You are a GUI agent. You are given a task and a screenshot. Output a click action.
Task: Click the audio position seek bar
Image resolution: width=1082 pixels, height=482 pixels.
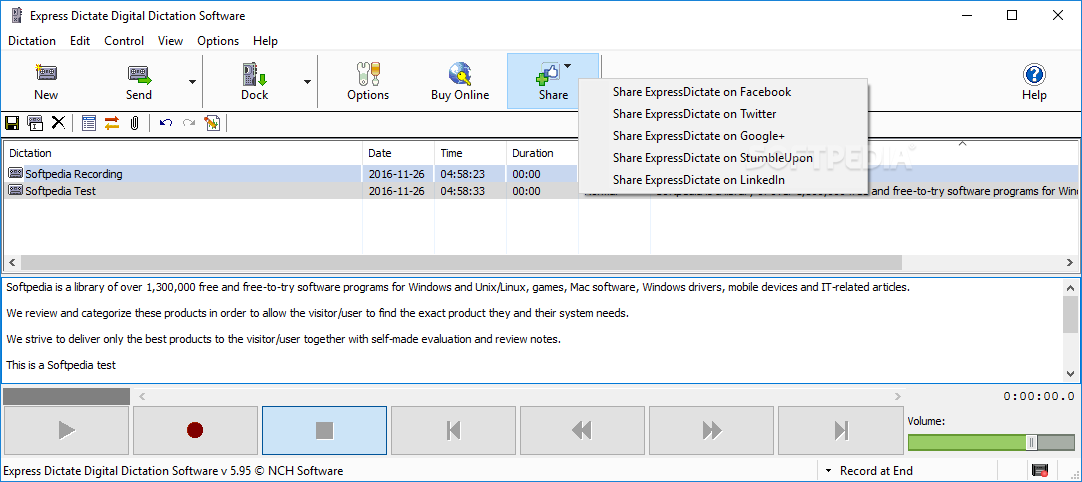click(x=519, y=396)
